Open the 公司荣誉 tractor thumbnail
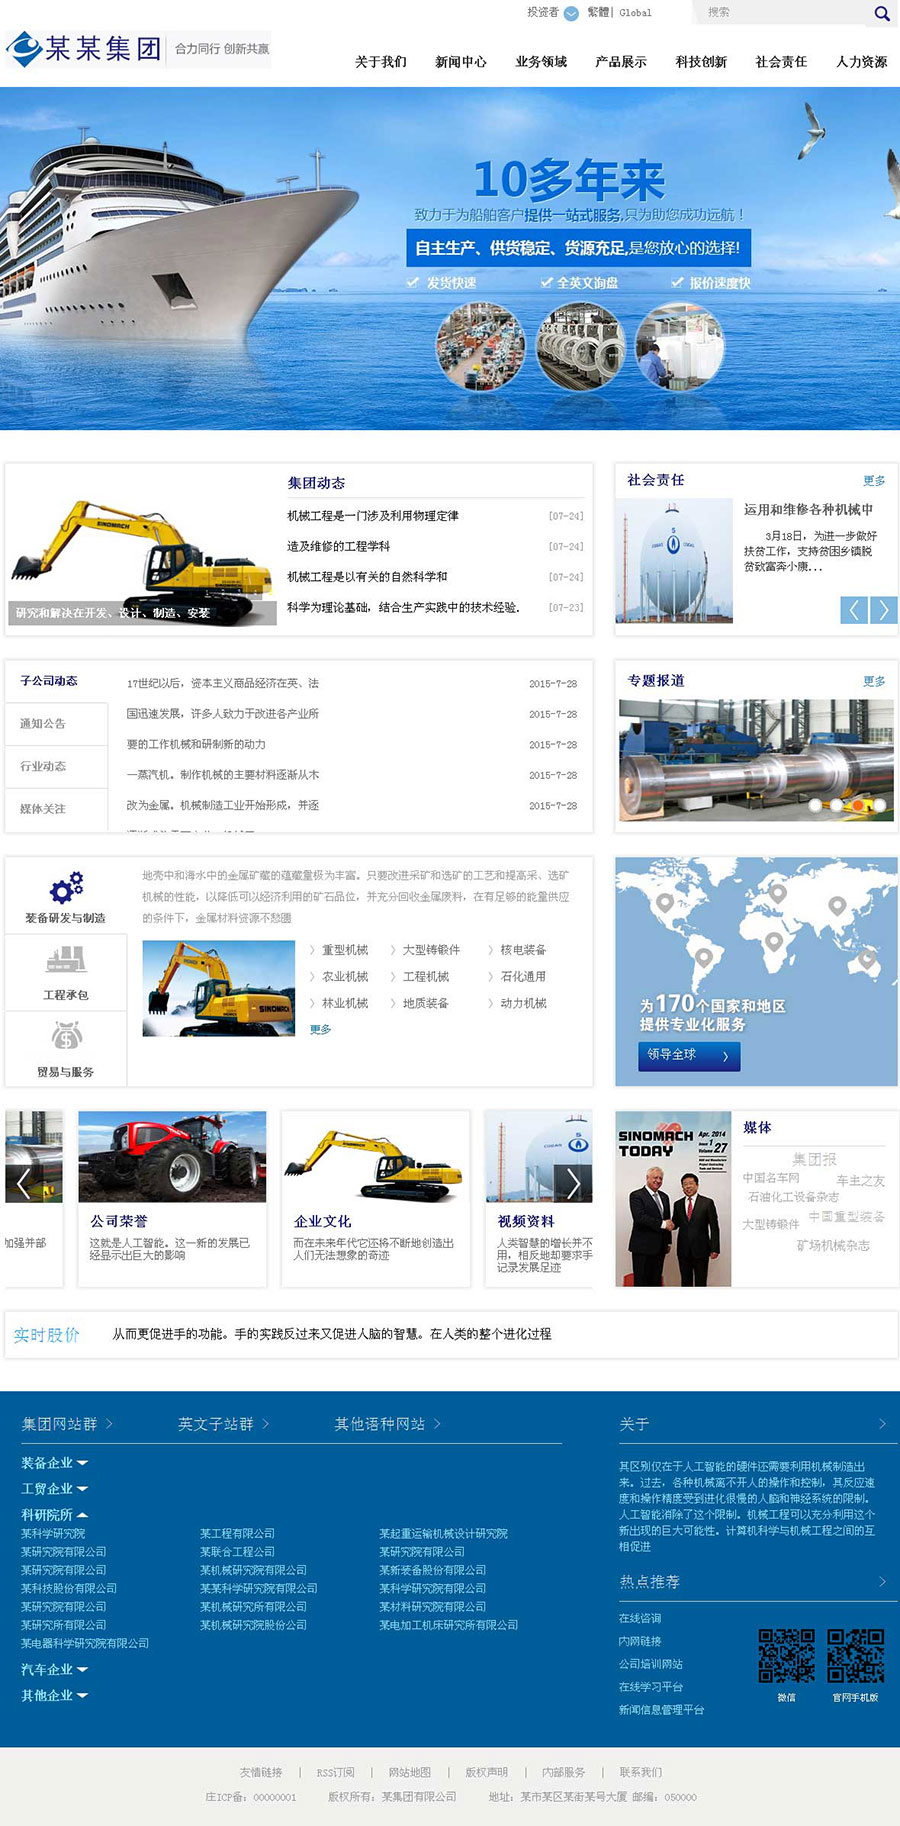Image resolution: width=900 pixels, height=1826 pixels. [x=172, y=1156]
